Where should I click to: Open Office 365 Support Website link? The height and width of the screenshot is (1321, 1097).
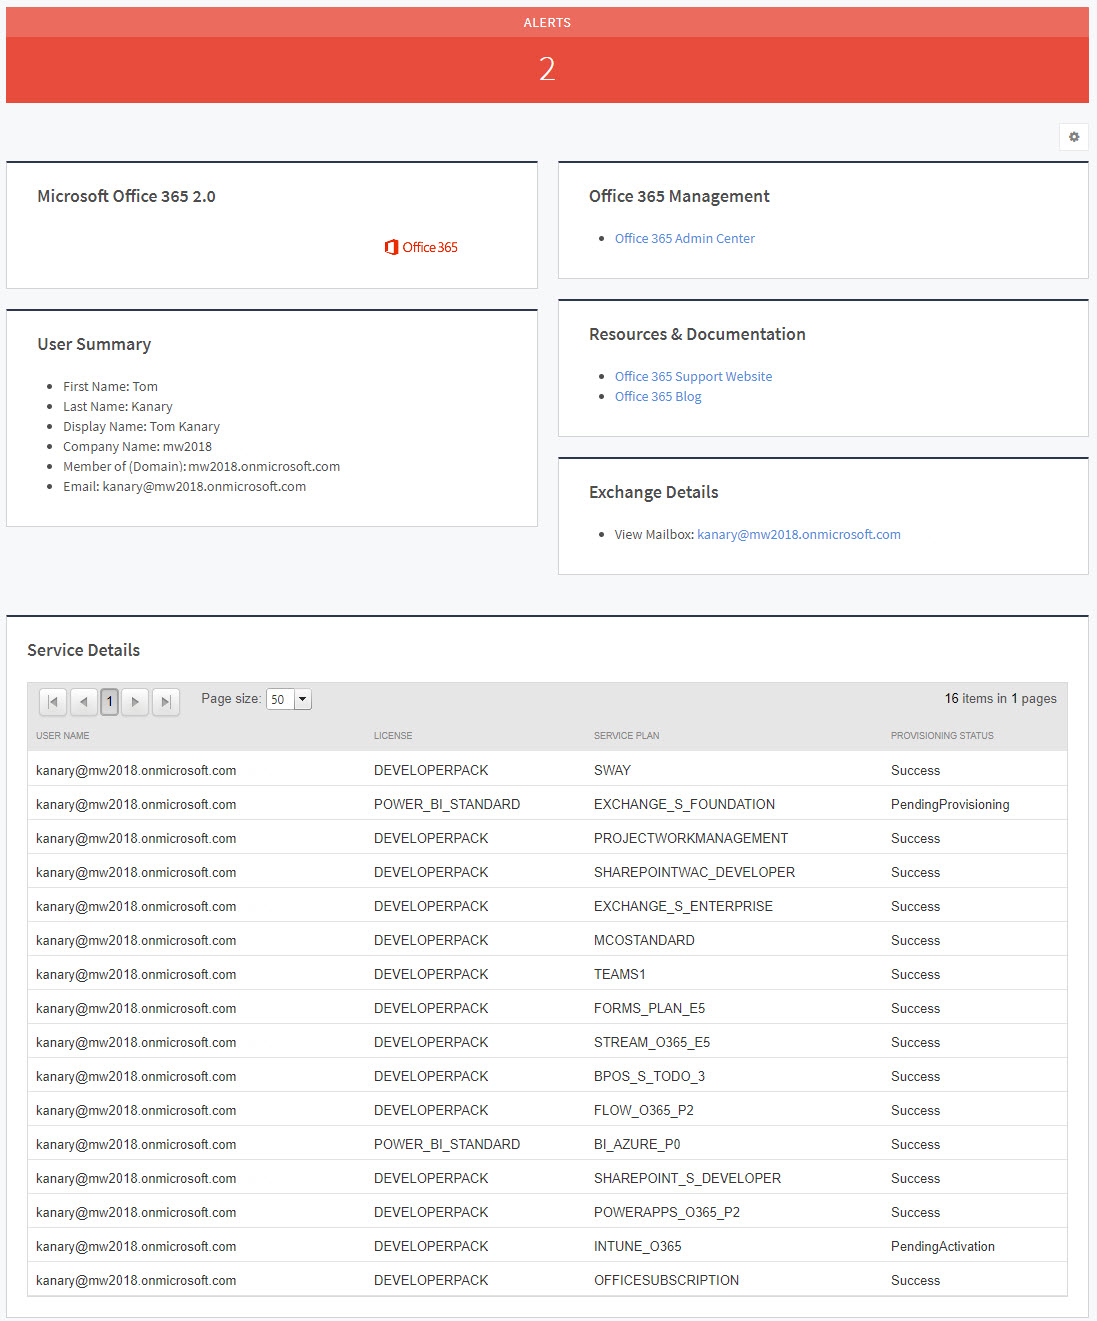[x=693, y=377]
